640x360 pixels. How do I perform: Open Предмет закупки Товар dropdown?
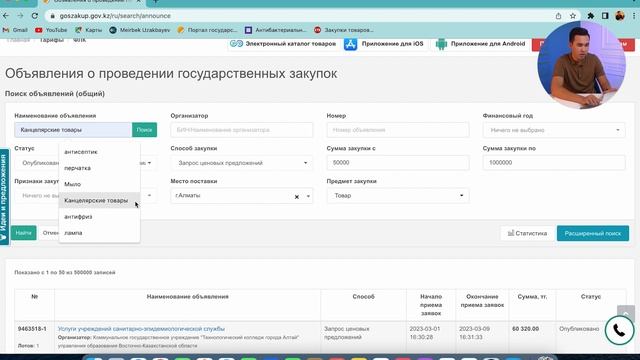click(x=398, y=196)
